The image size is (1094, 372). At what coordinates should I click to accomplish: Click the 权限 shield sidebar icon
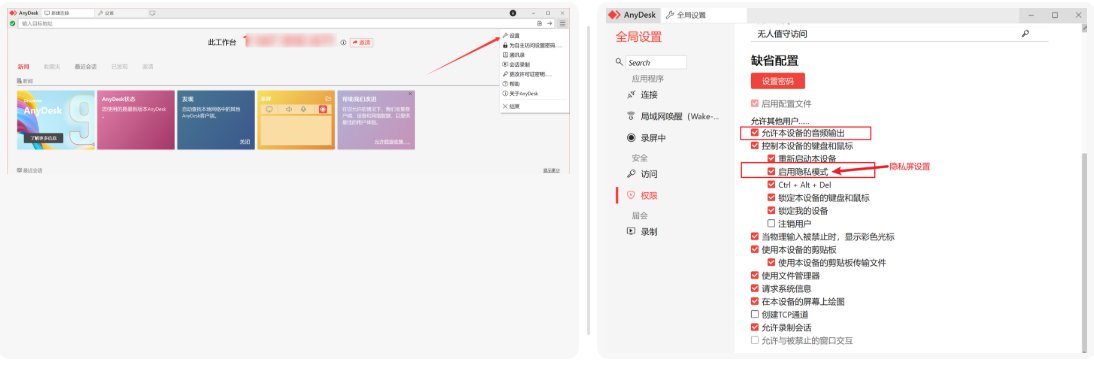coord(631,195)
